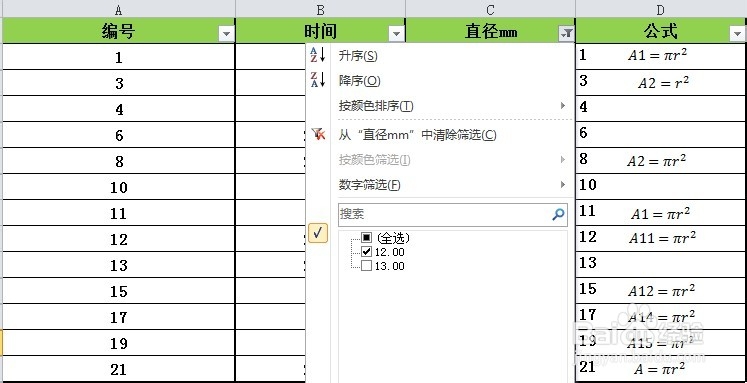Click the 公式 header cell

tap(661, 31)
